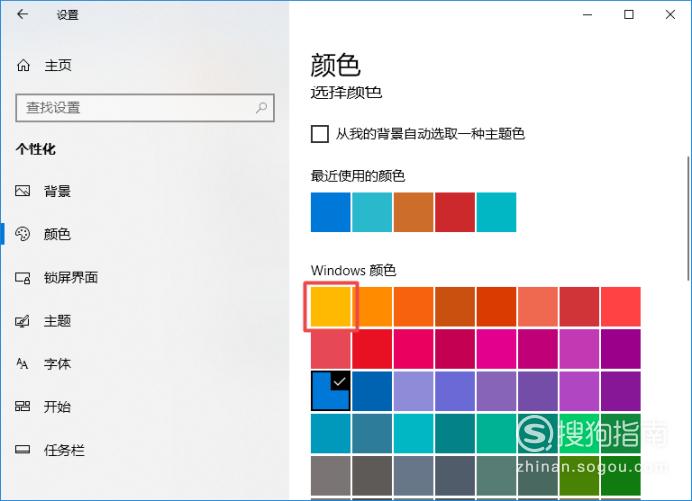Select the seventh swatch, light orchid, second Windows row
Screen dimensions: 692x501
click(579, 349)
